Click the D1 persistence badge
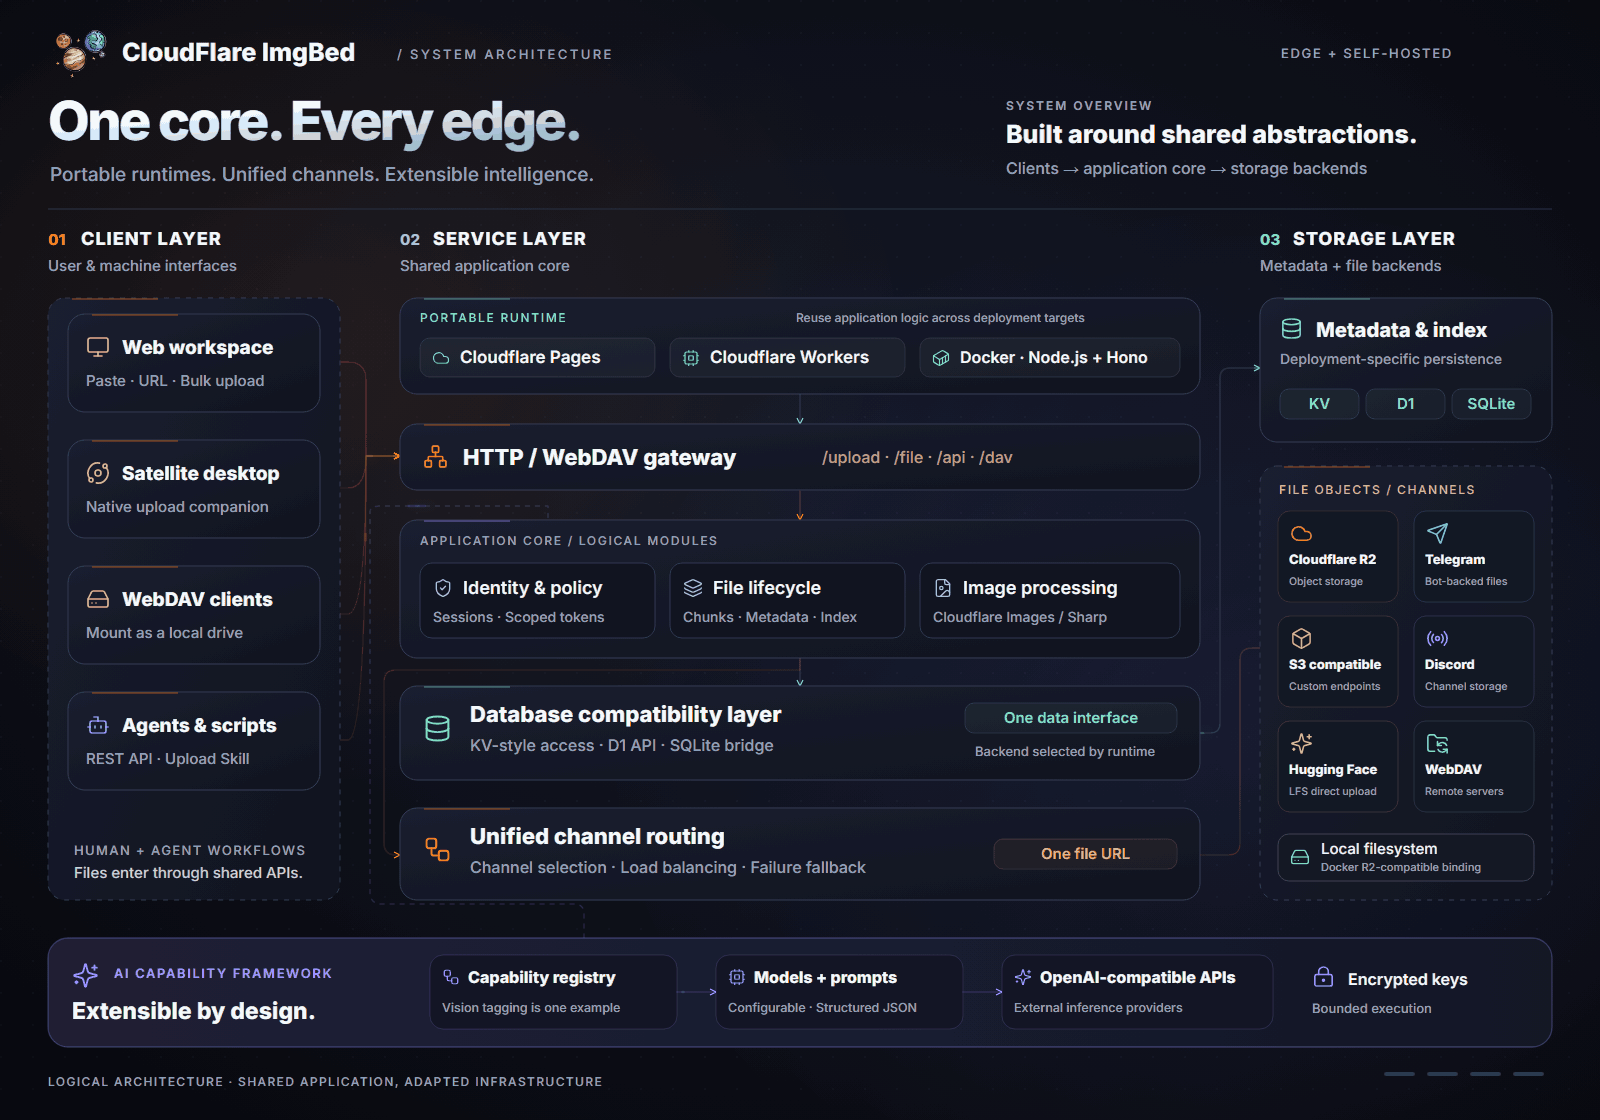Viewport: 1600px width, 1120px height. tap(1406, 404)
